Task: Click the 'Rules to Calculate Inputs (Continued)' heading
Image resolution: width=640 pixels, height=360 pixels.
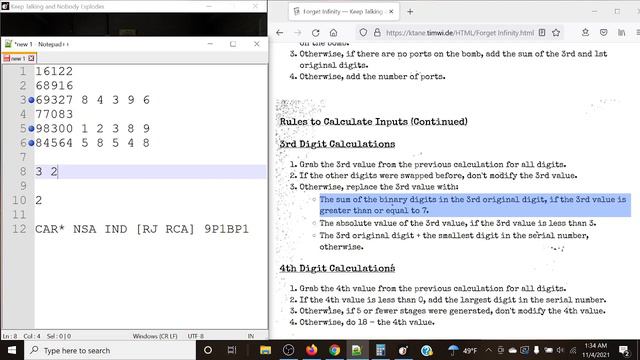Action: coord(373,122)
